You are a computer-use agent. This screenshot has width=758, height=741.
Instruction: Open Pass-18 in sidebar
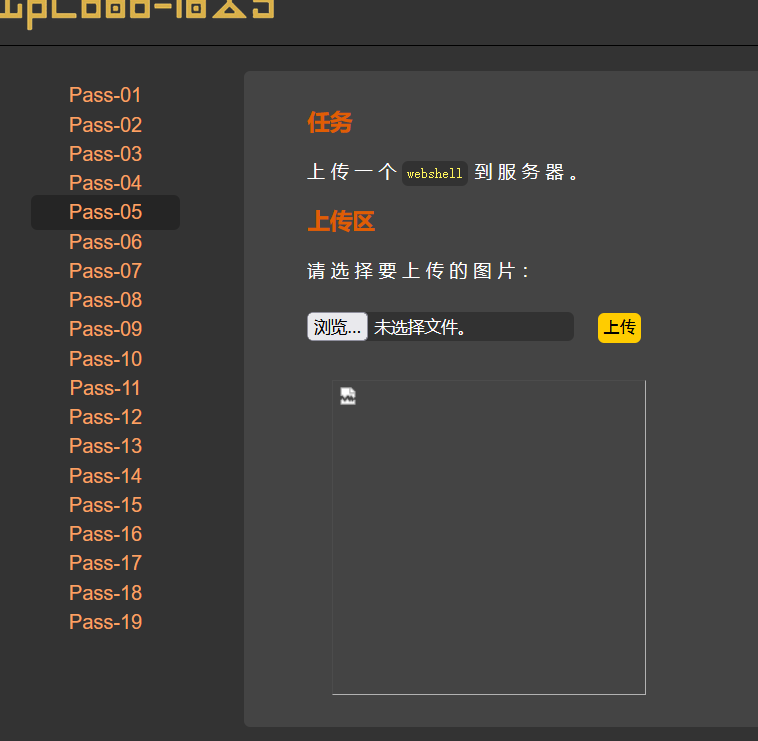click(105, 593)
